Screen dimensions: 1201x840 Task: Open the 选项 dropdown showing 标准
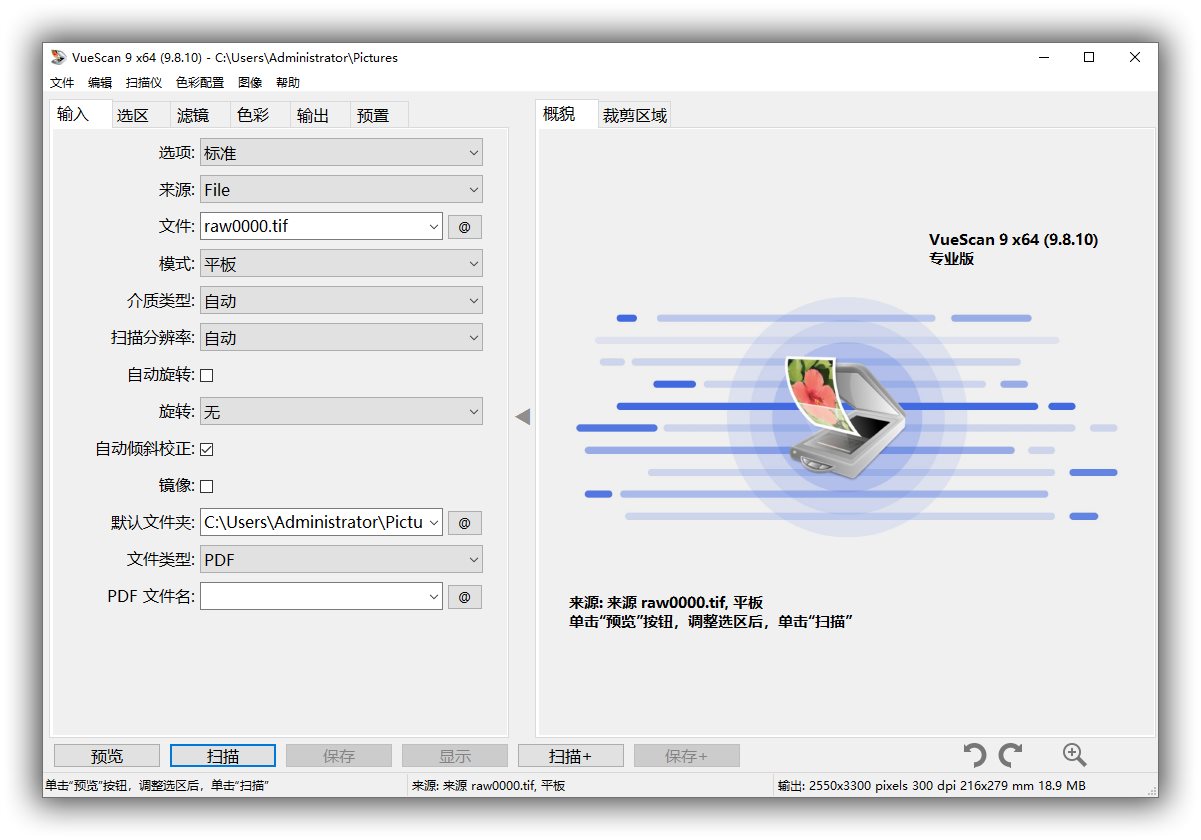pyautogui.click(x=341, y=153)
